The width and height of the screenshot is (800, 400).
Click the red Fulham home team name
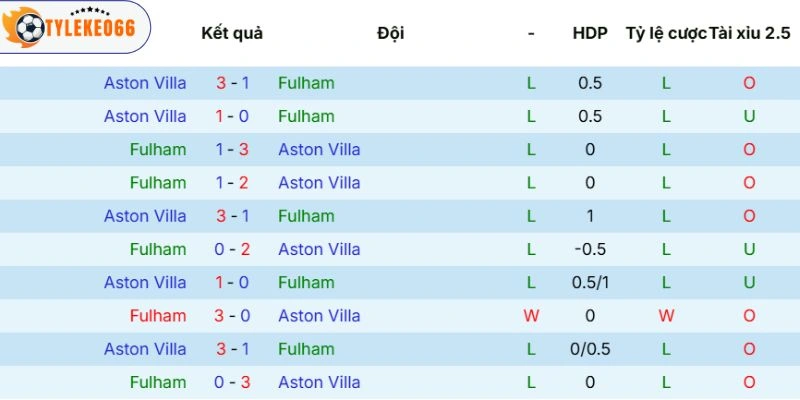click(x=158, y=316)
